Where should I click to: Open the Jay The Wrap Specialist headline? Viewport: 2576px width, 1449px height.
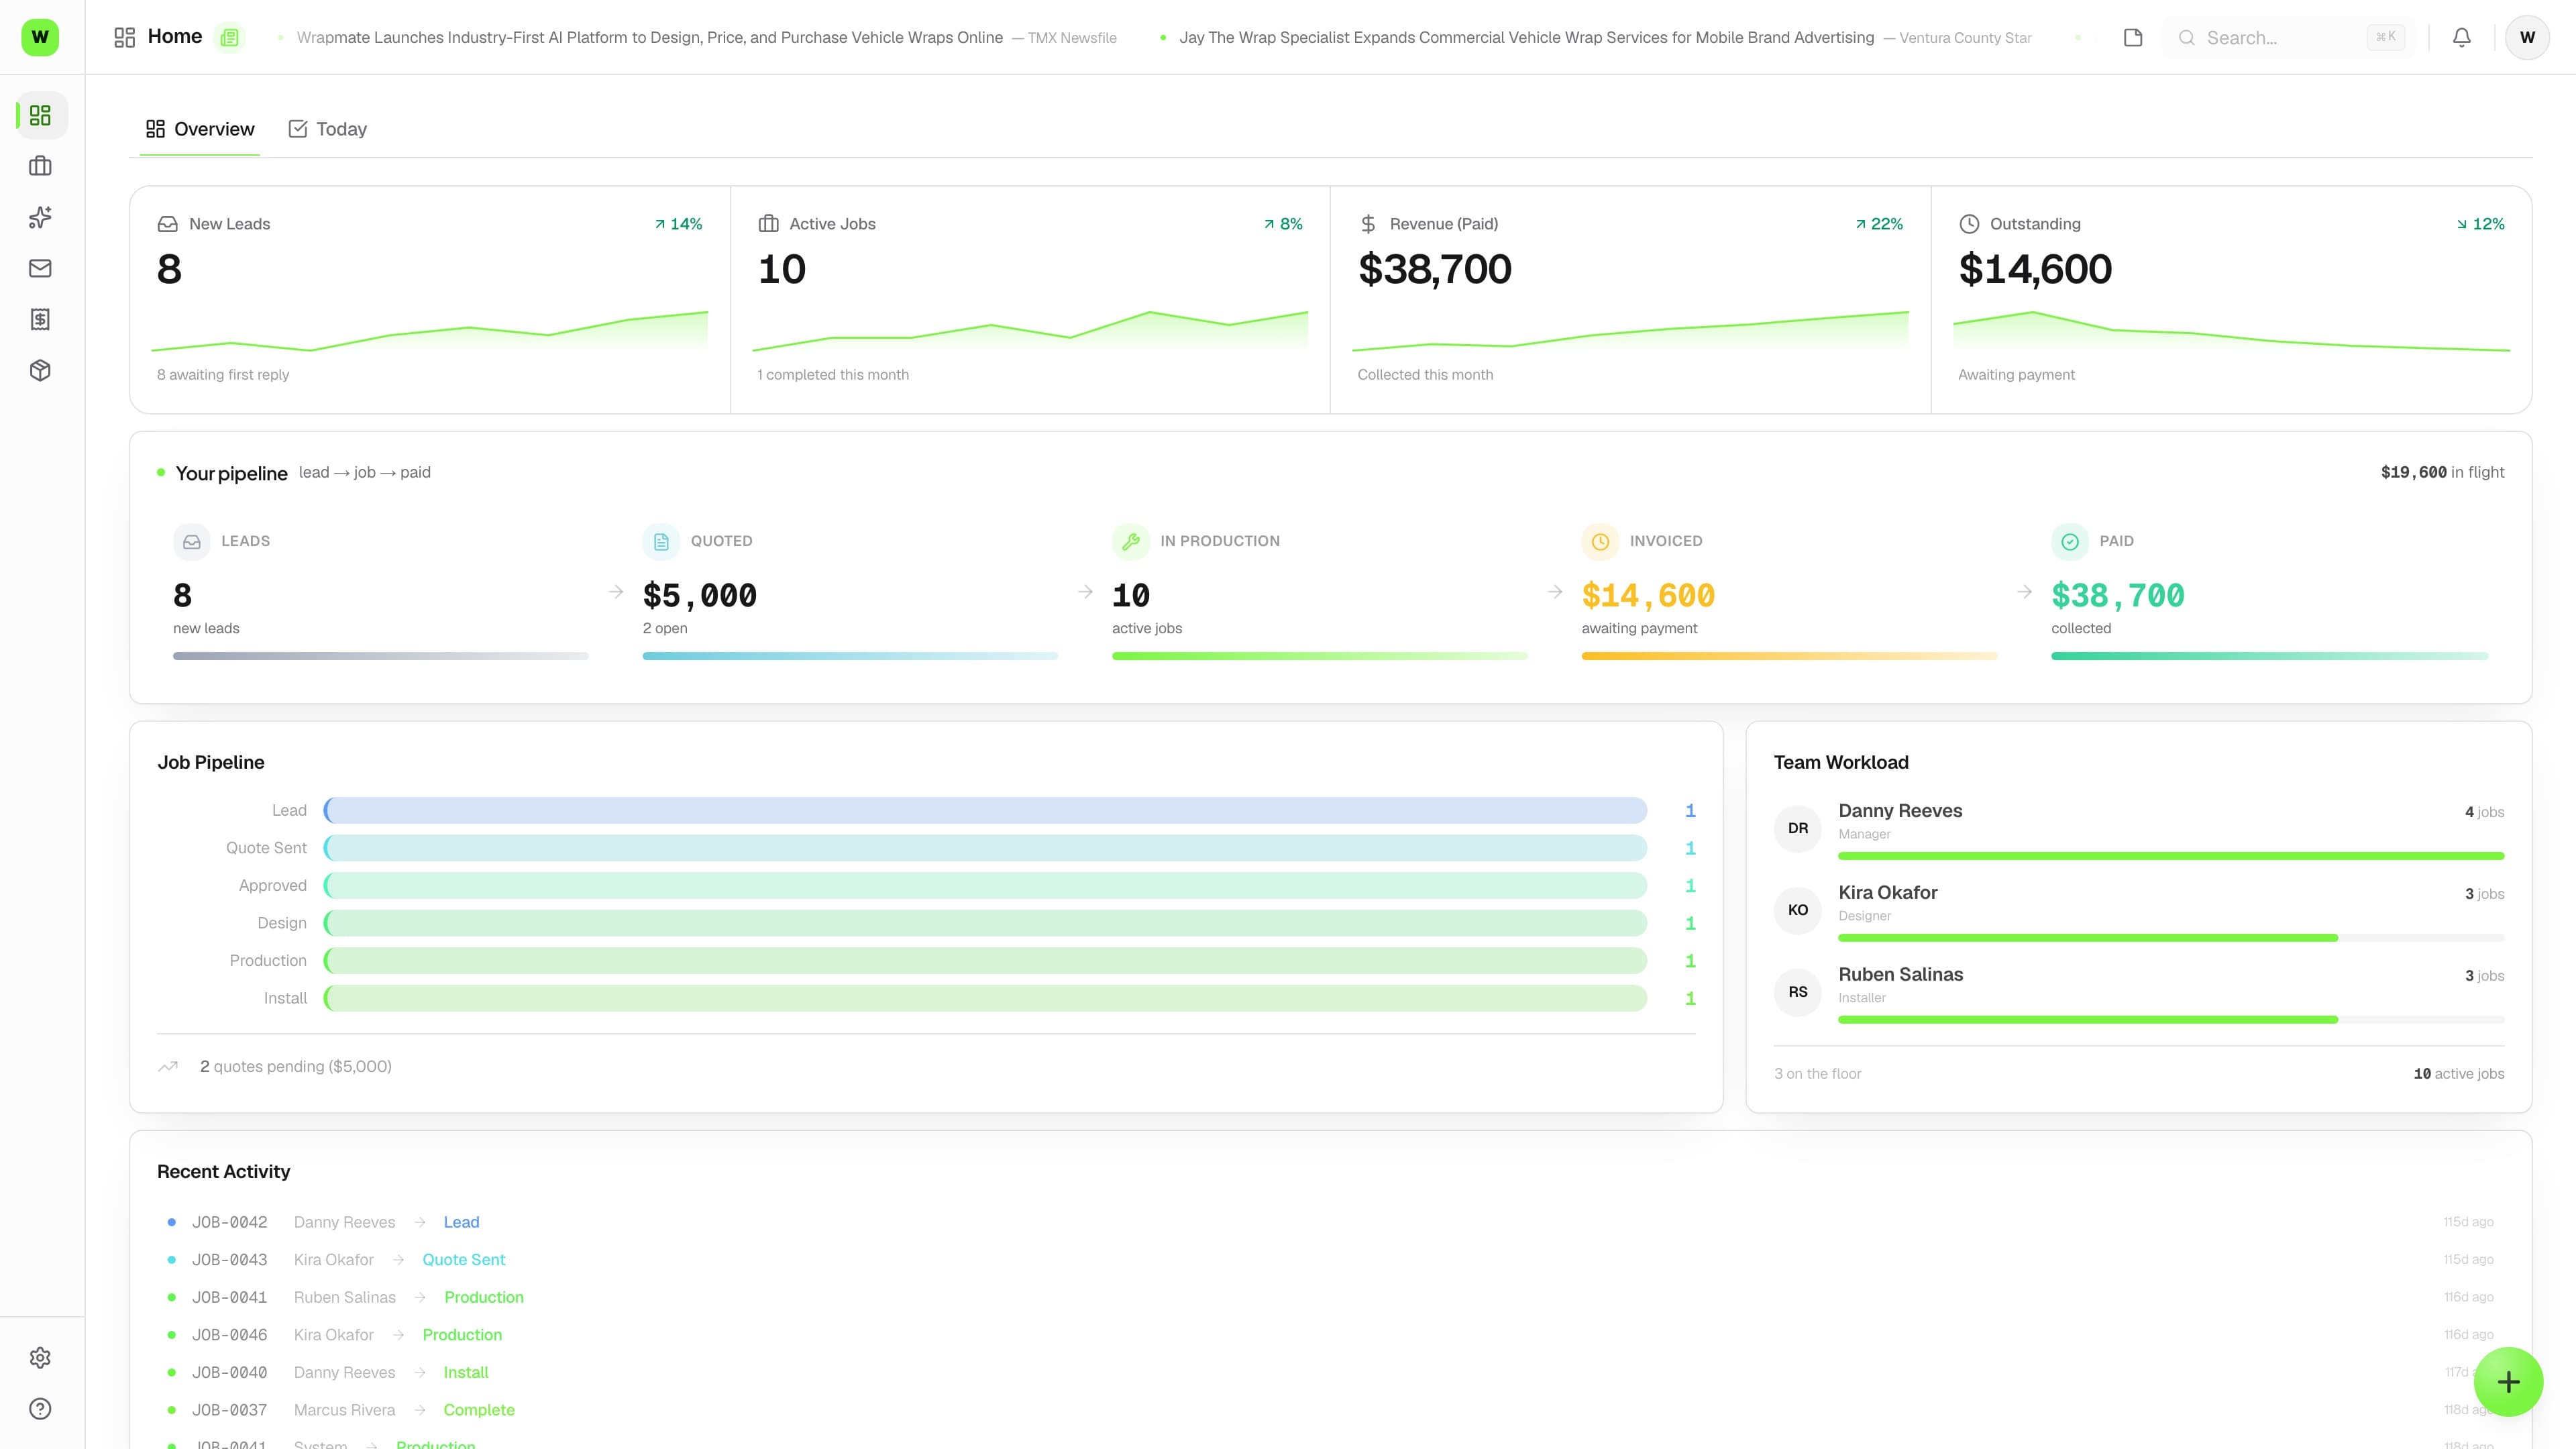1526,37
